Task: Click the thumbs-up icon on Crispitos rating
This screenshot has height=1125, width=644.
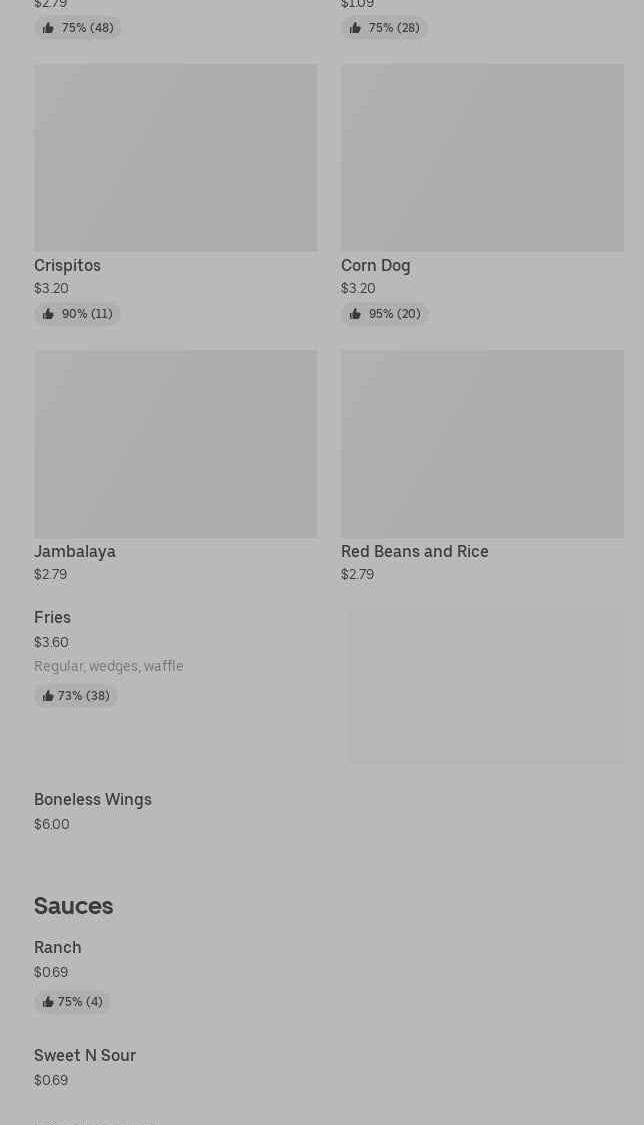Action: tap(48, 314)
